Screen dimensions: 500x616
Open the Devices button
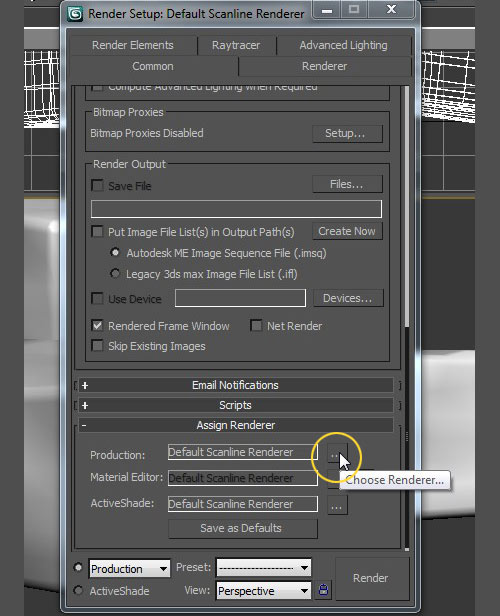[348, 298]
